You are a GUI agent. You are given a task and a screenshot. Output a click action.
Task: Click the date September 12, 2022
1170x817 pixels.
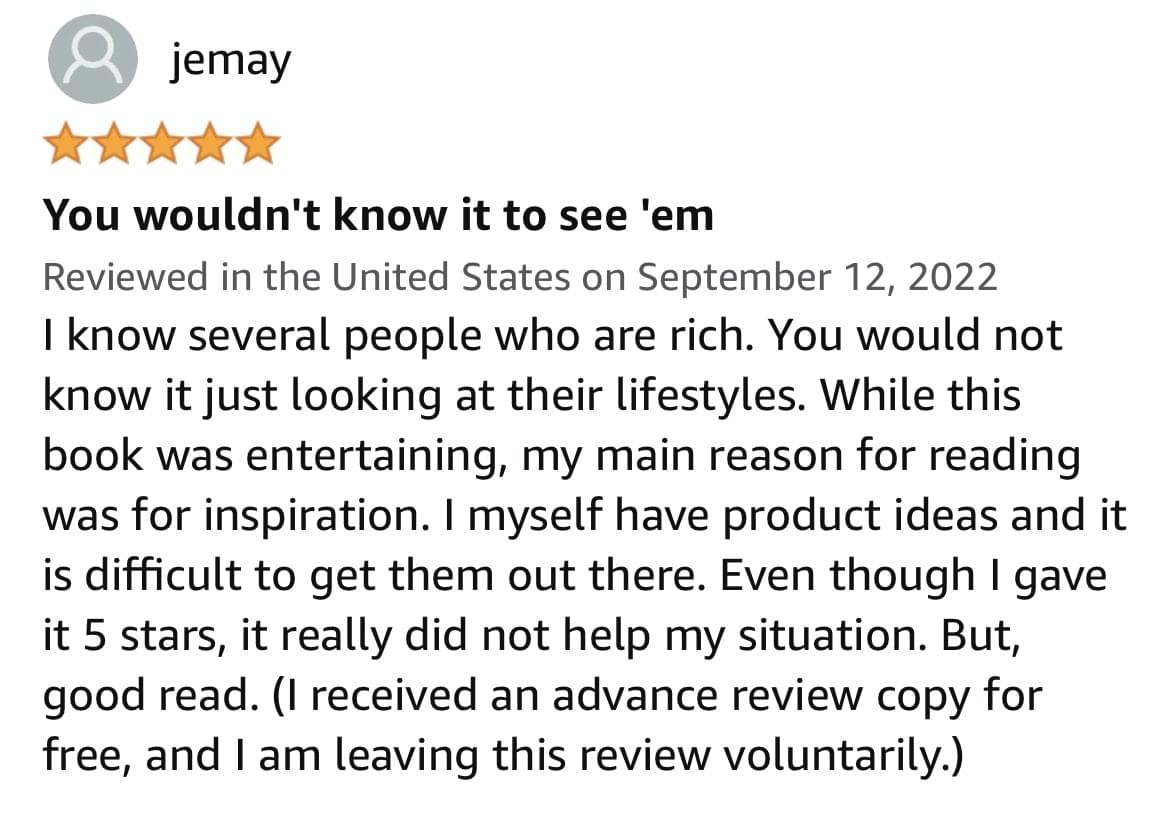[817, 276]
